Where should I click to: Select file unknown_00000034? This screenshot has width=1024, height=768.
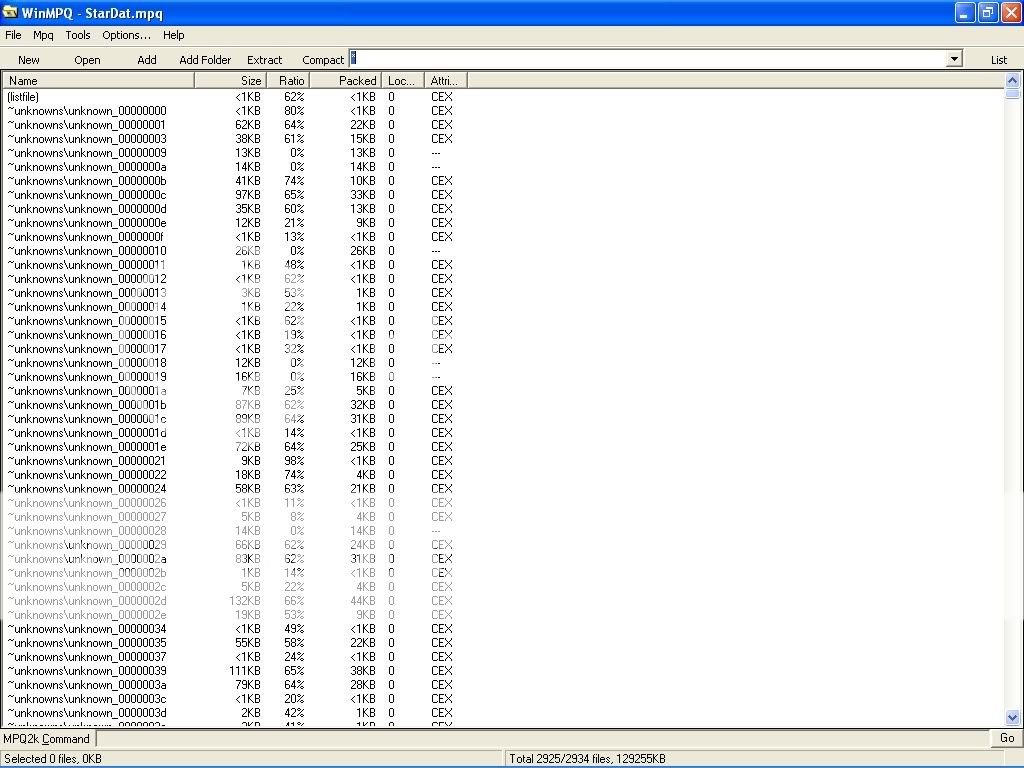tap(87, 629)
